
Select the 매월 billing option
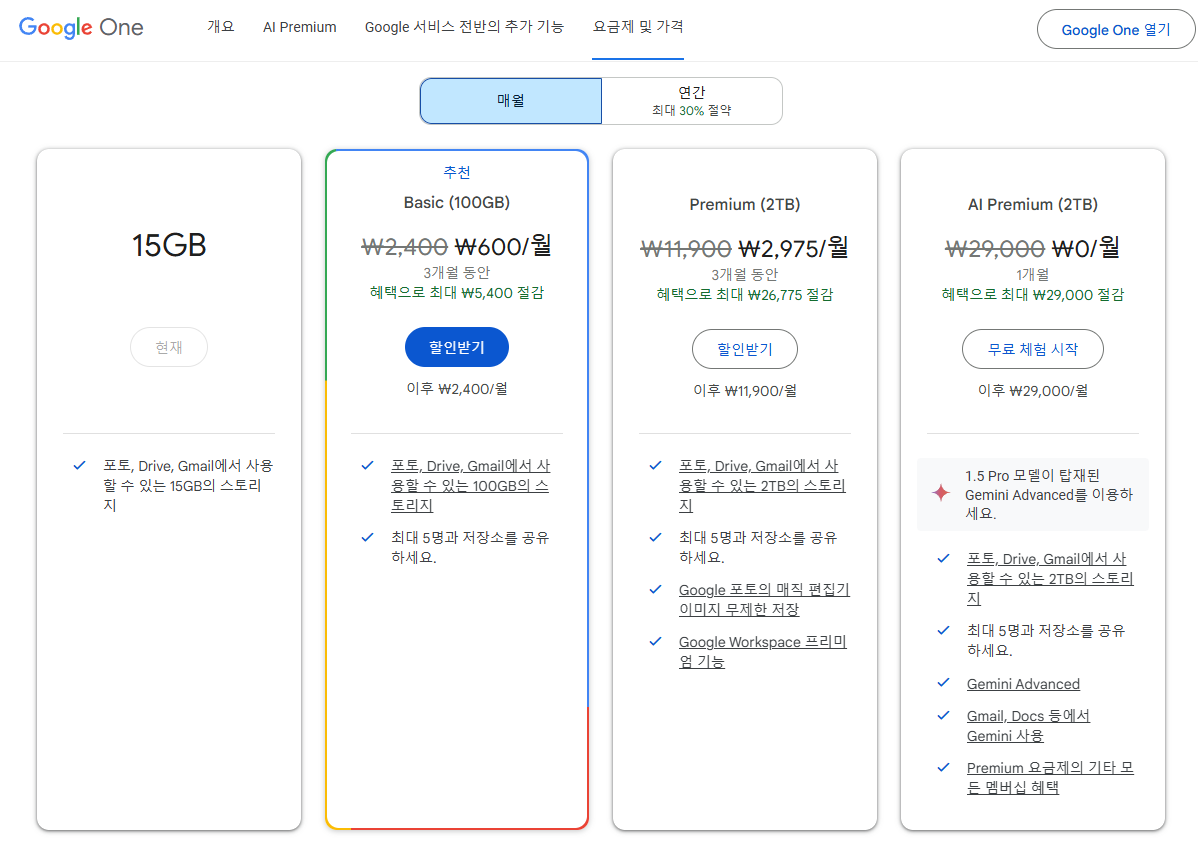coord(510,100)
